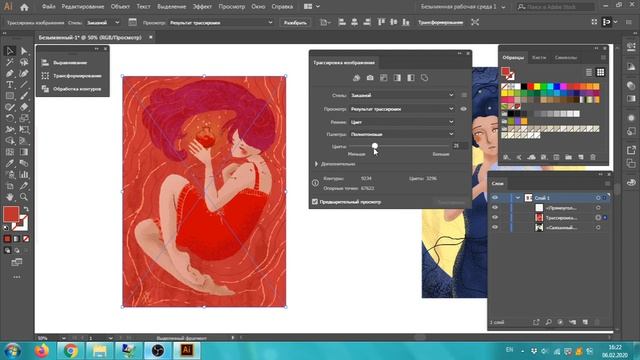Open the Palette dropdown in Image Trace panel
The width and height of the screenshot is (640, 360).
402,134
